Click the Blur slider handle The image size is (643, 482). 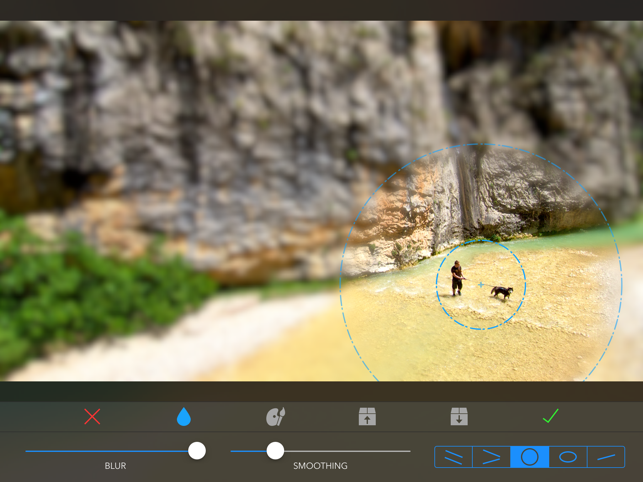197,451
